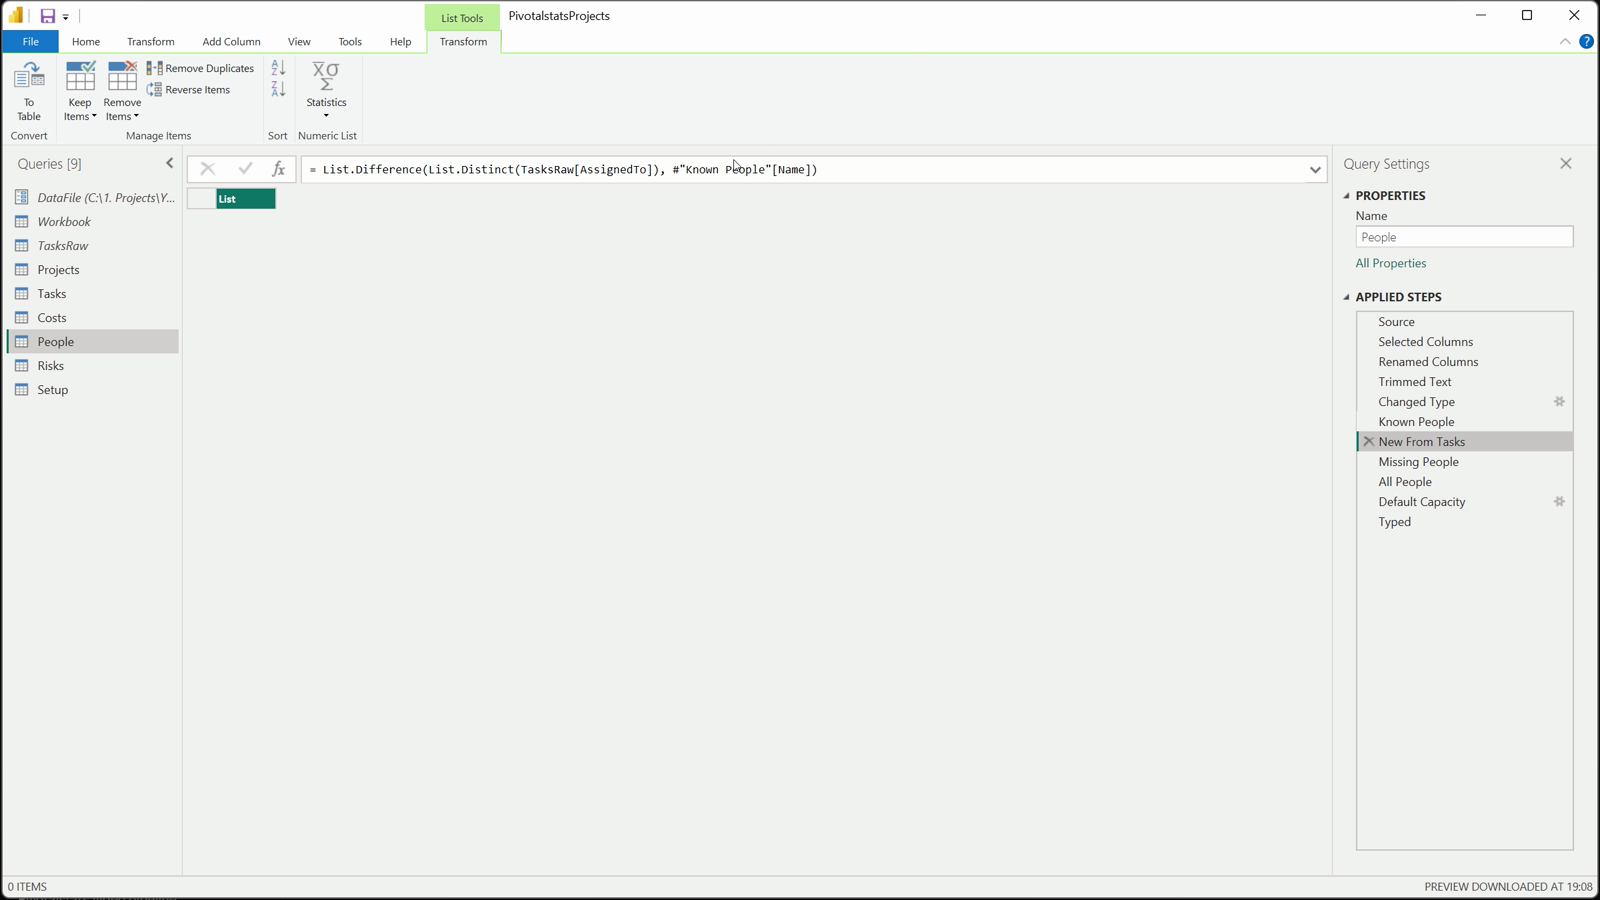Sort list descending
Image resolution: width=1600 pixels, height=900 pixels.
coord(278,90)
